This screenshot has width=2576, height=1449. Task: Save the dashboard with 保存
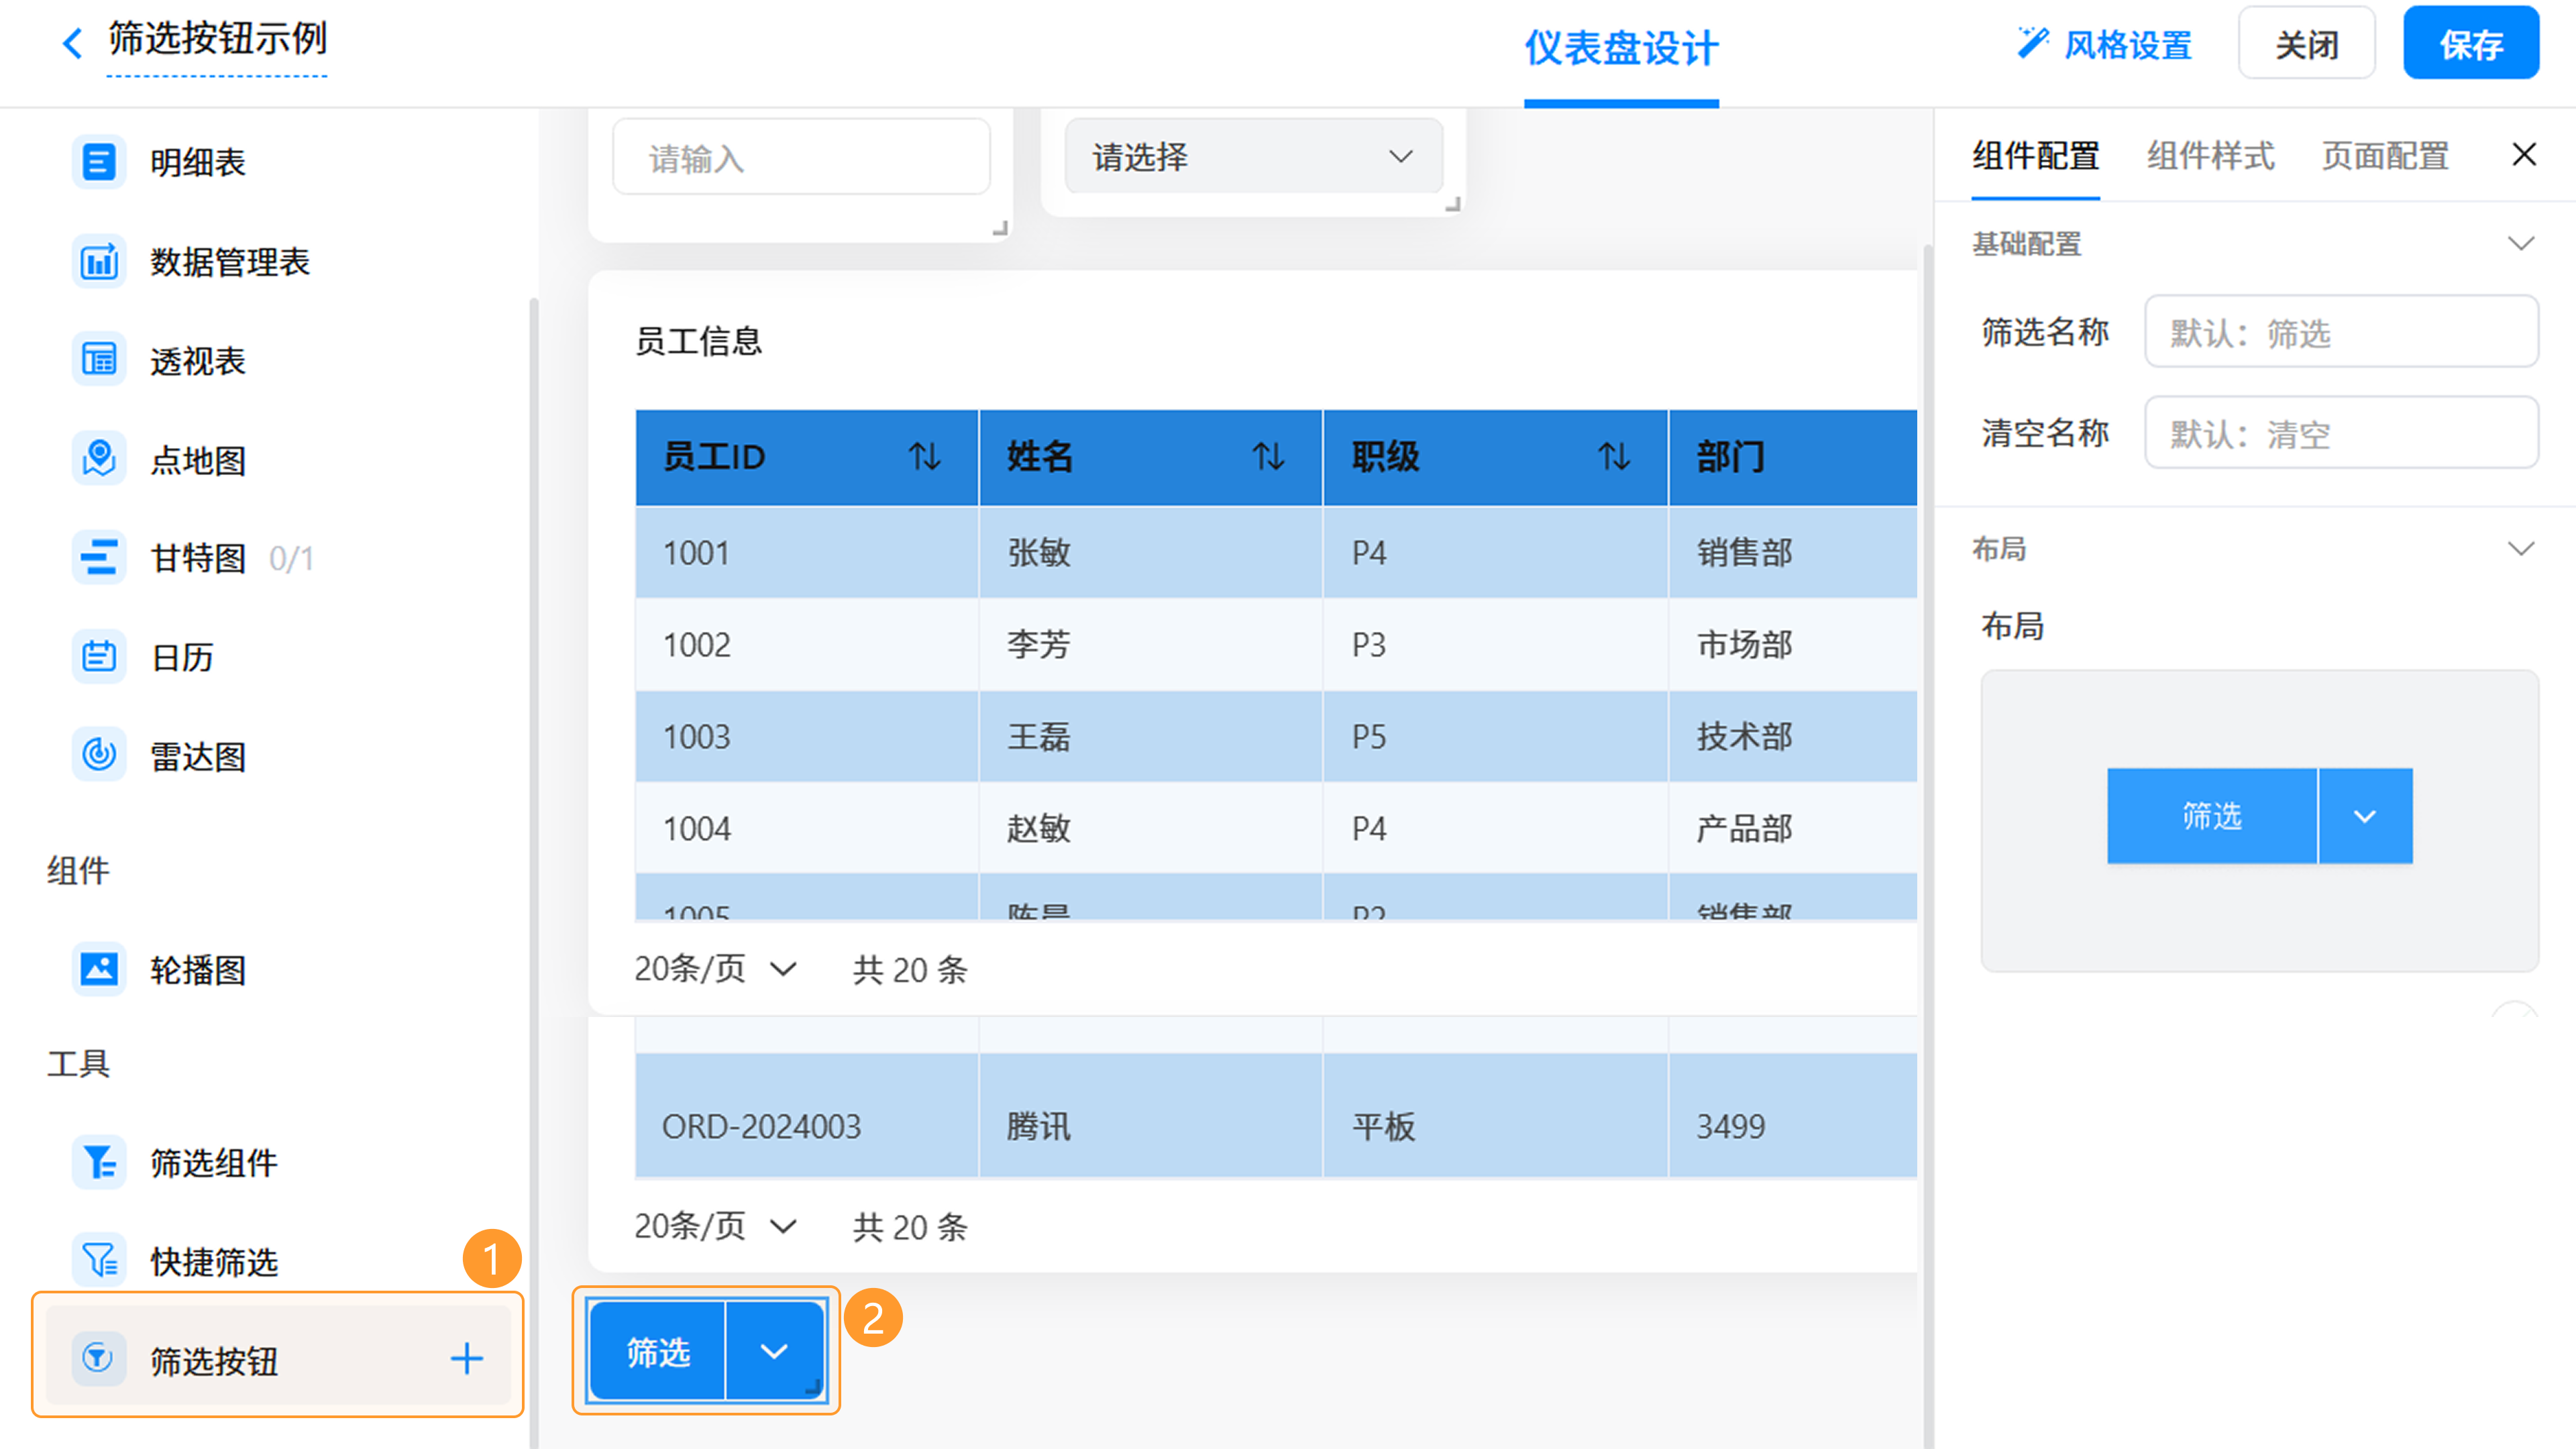2471,43
